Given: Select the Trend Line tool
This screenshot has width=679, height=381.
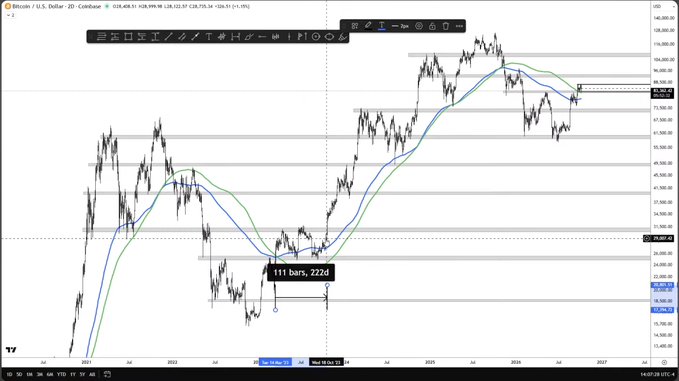Looking at the screenshot, I should 168,37.
